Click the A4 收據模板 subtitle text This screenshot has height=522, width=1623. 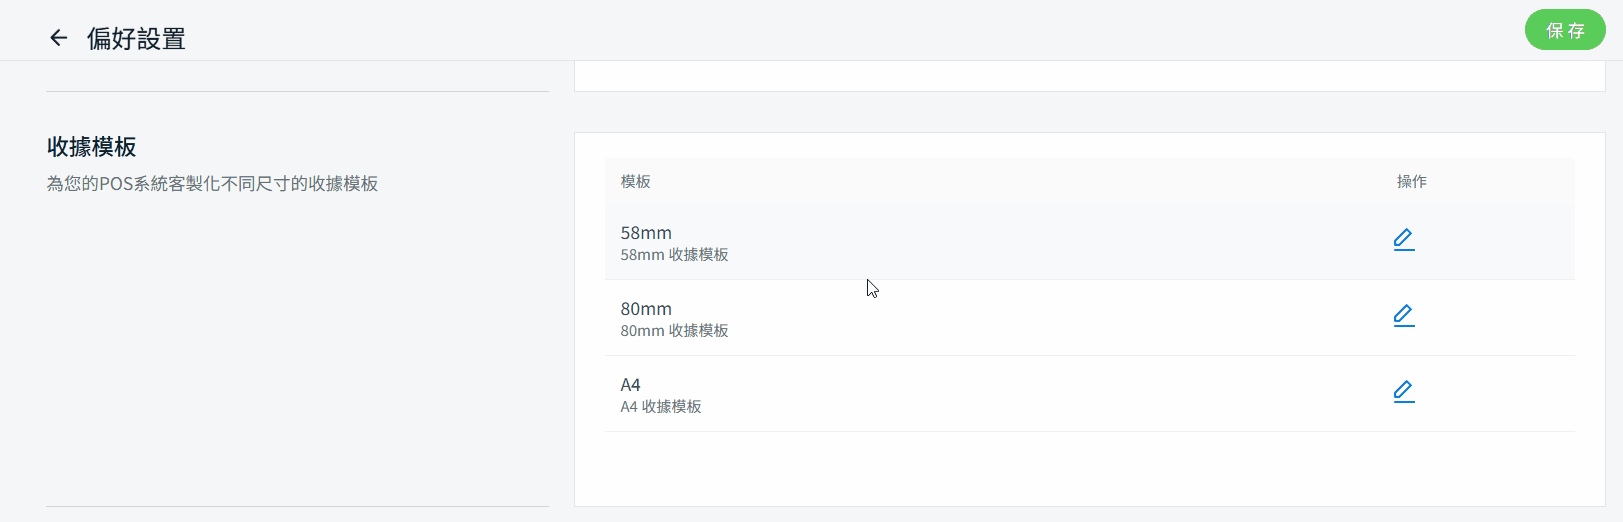pyautogui.click(x=661, y=407)
